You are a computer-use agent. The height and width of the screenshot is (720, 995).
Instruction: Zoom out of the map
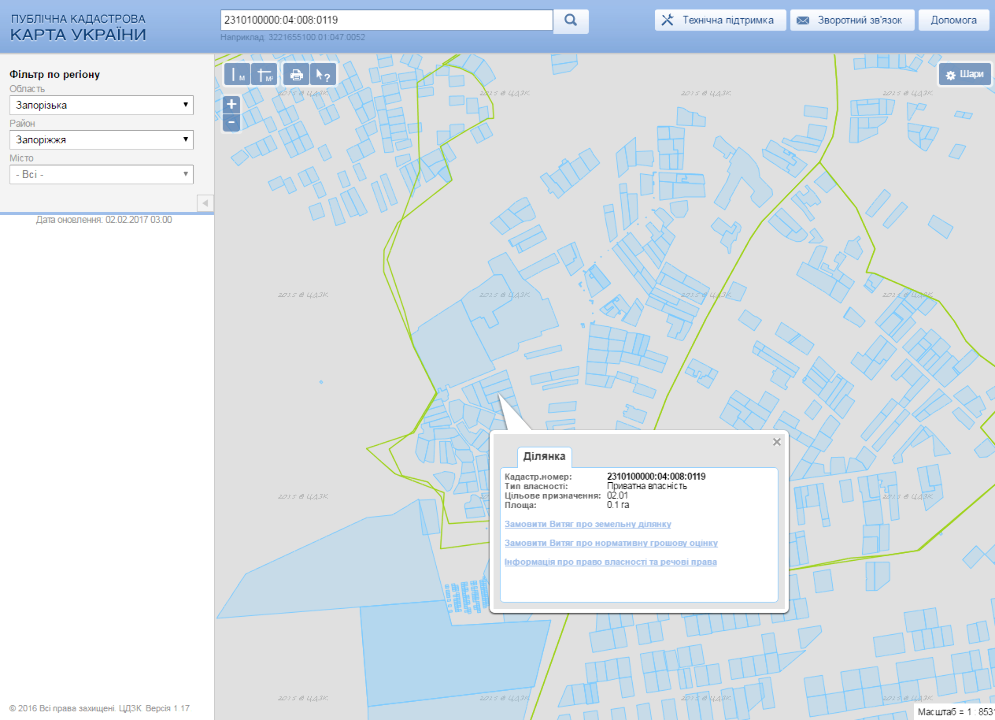point(232,122)
